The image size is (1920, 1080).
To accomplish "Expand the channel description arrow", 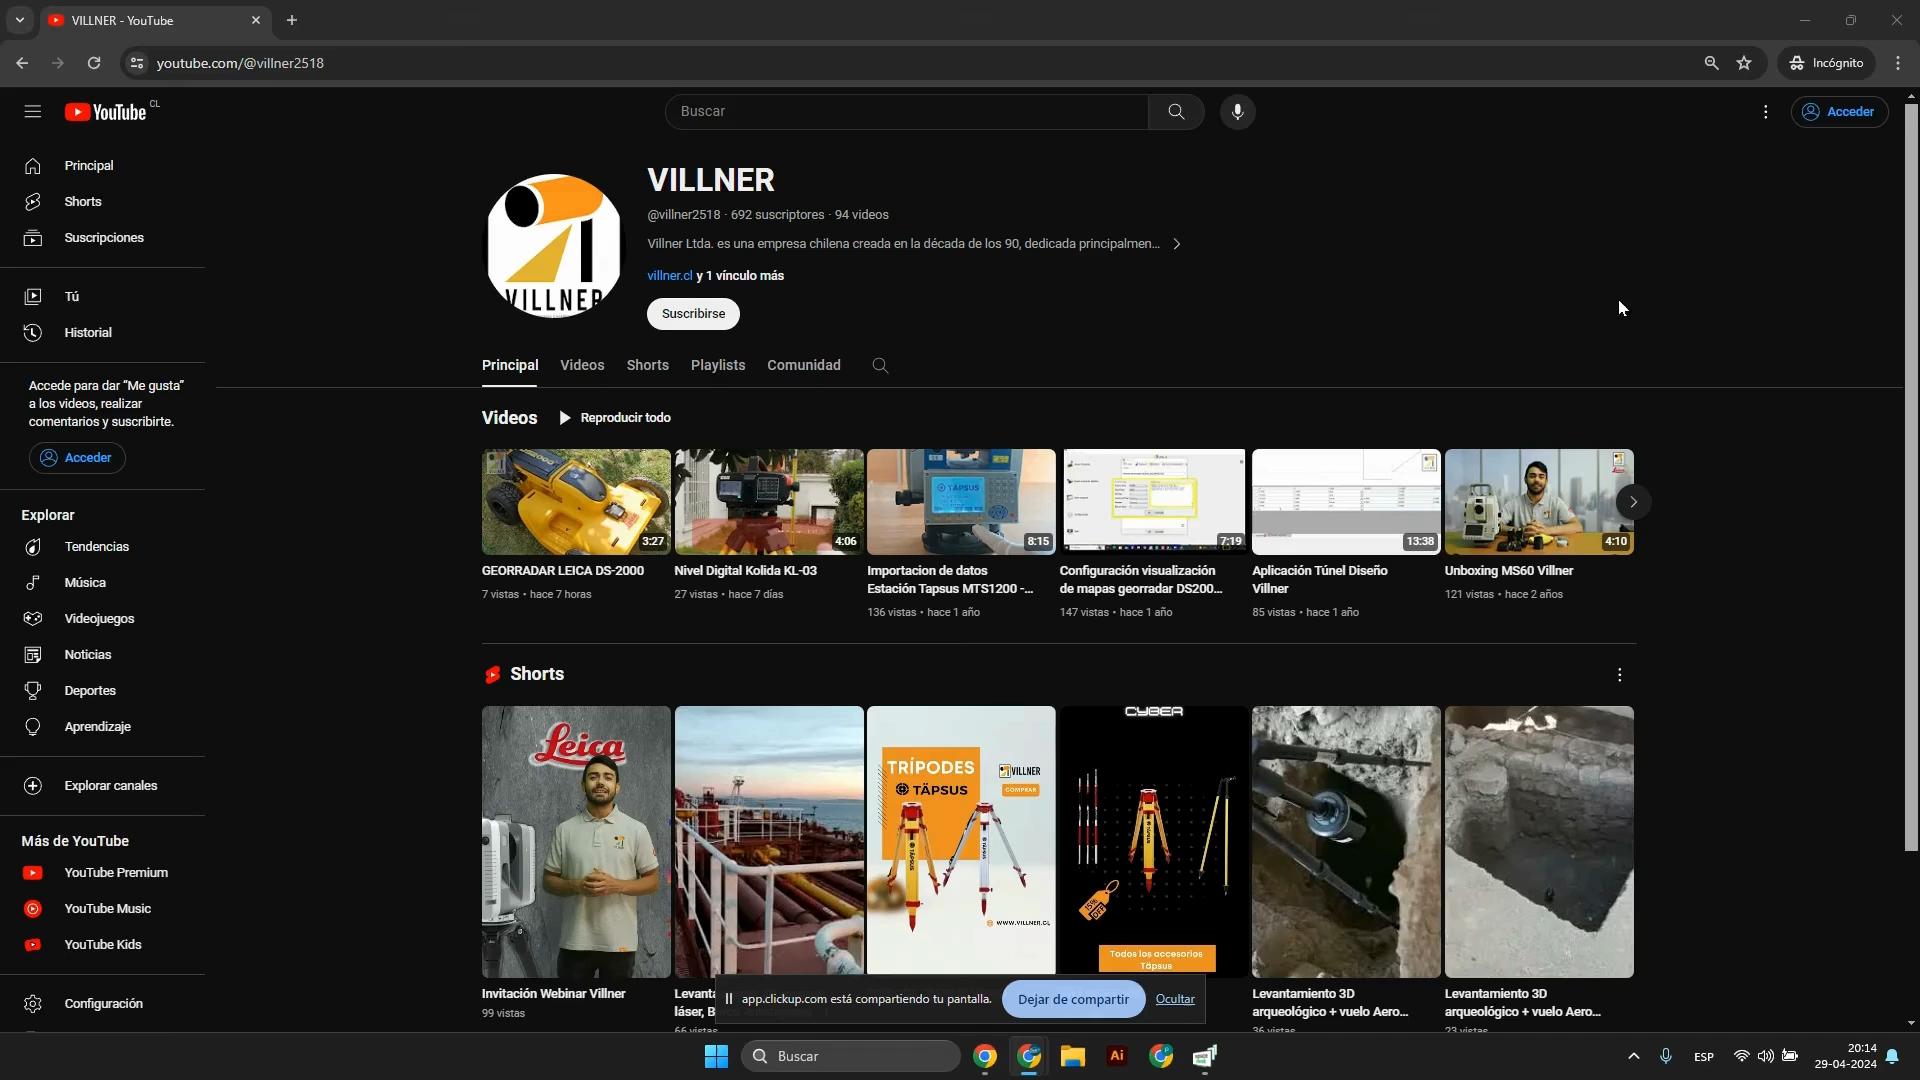I will pos(1177,244).
